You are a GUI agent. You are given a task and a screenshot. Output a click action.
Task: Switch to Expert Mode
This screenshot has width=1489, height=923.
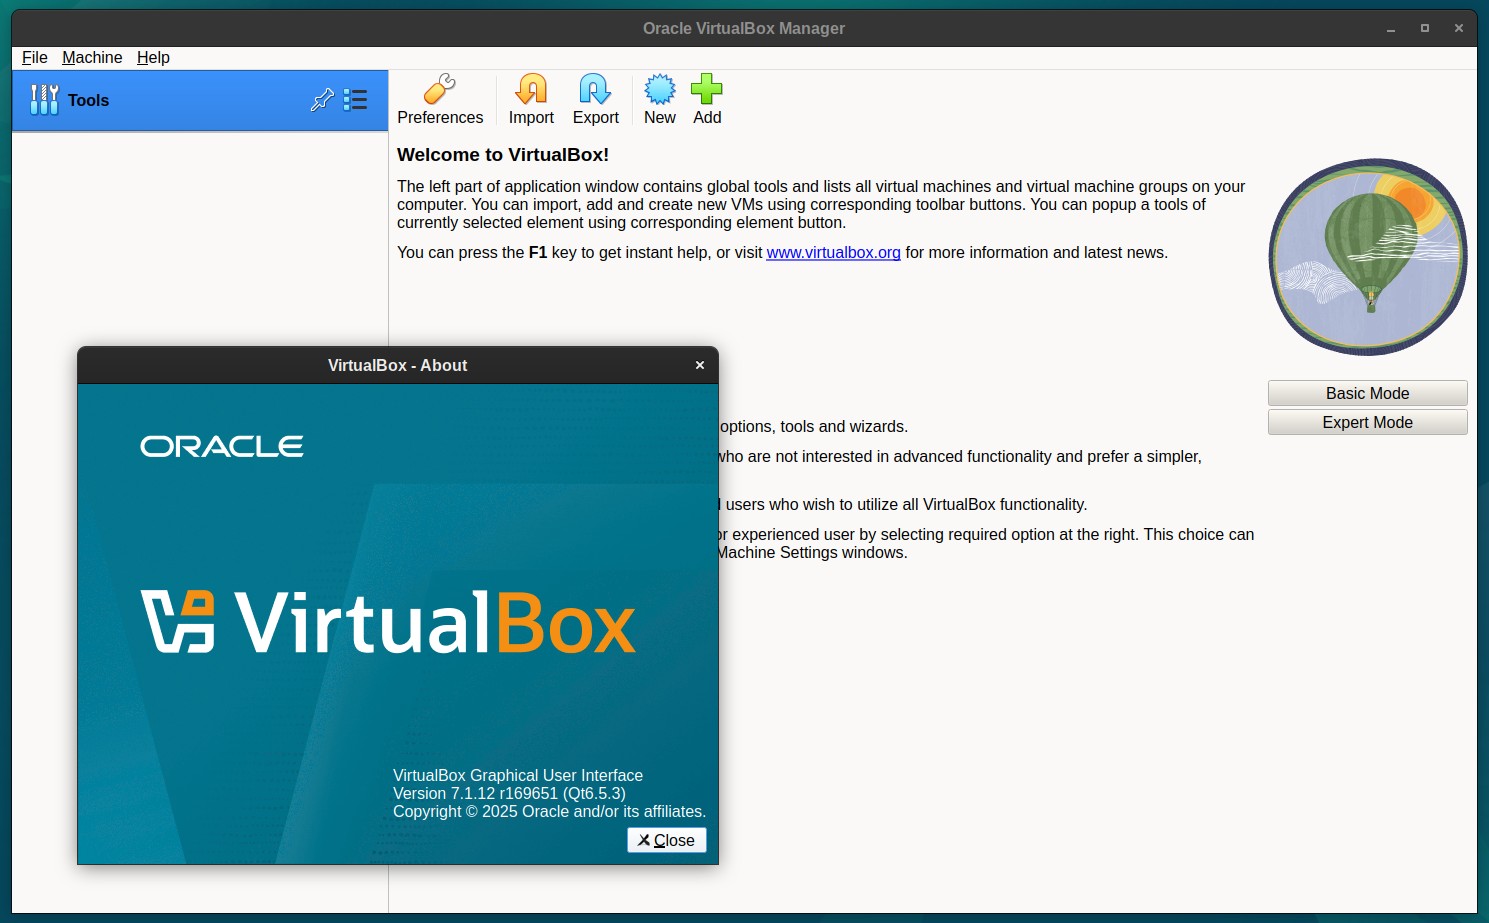(x=1367, y=422)
